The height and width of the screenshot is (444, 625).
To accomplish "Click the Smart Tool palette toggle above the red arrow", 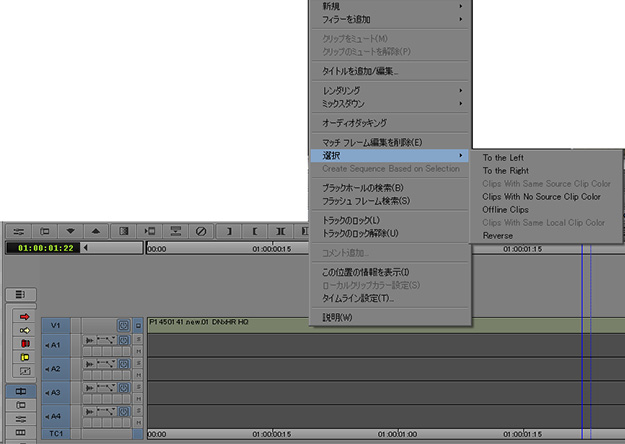I will 21,295.
